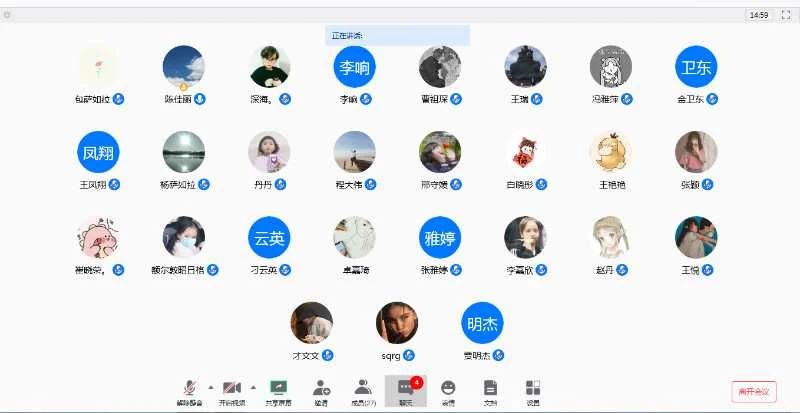800x413 pixels.
Task: Open the documents icon in toolbar
Action: tap(490, 390)
